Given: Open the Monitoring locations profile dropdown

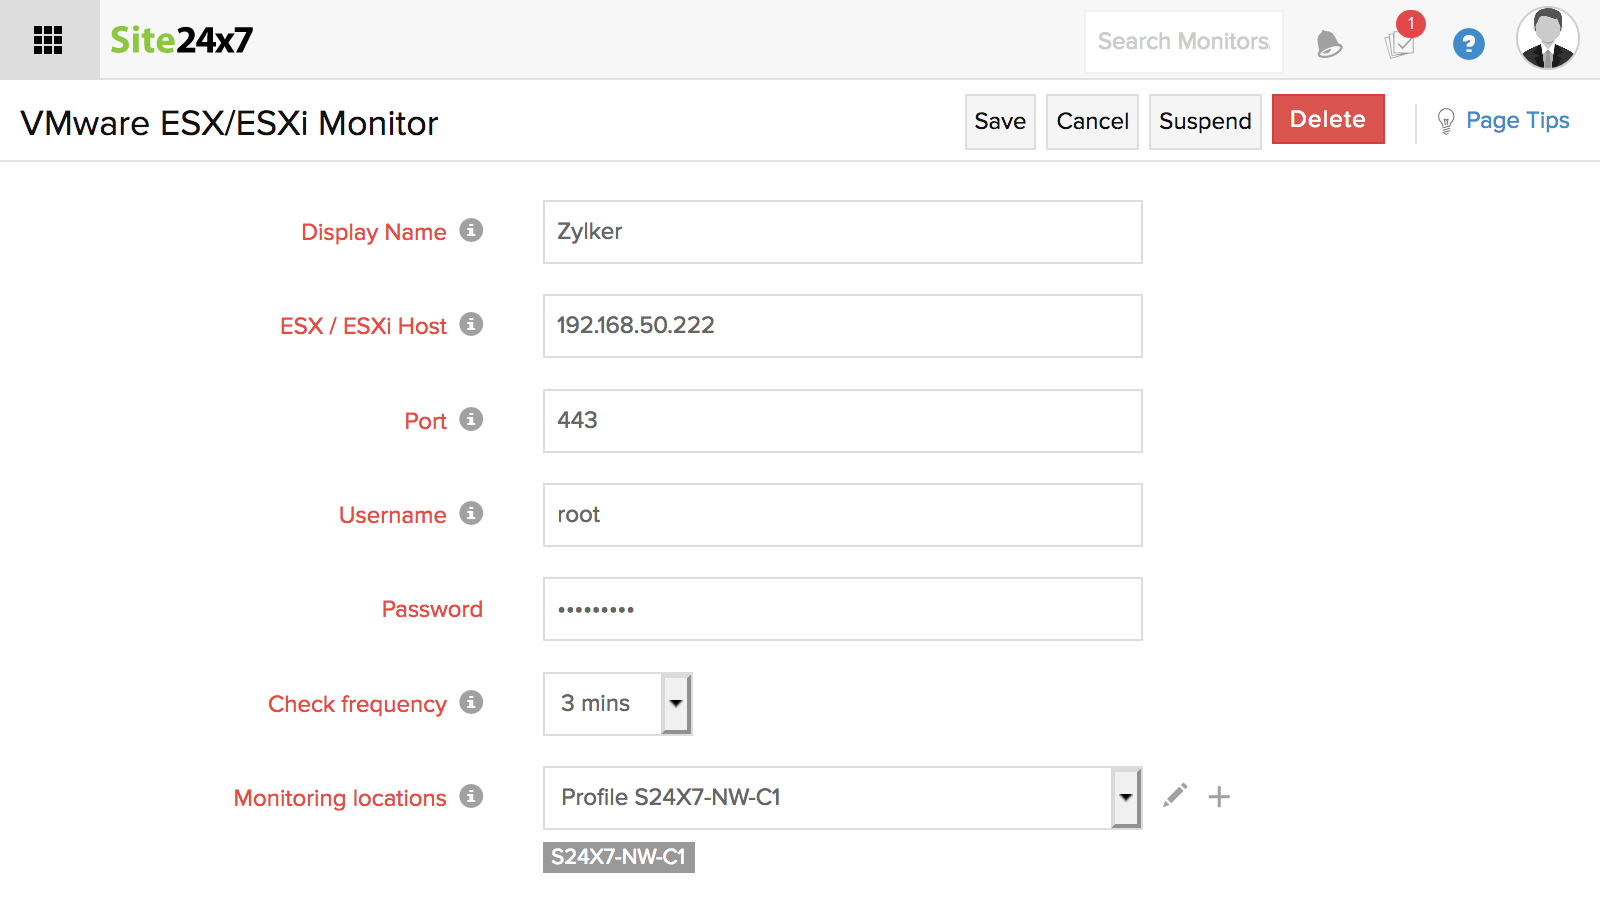Looking at the screenshot, I should [1126, 798].
